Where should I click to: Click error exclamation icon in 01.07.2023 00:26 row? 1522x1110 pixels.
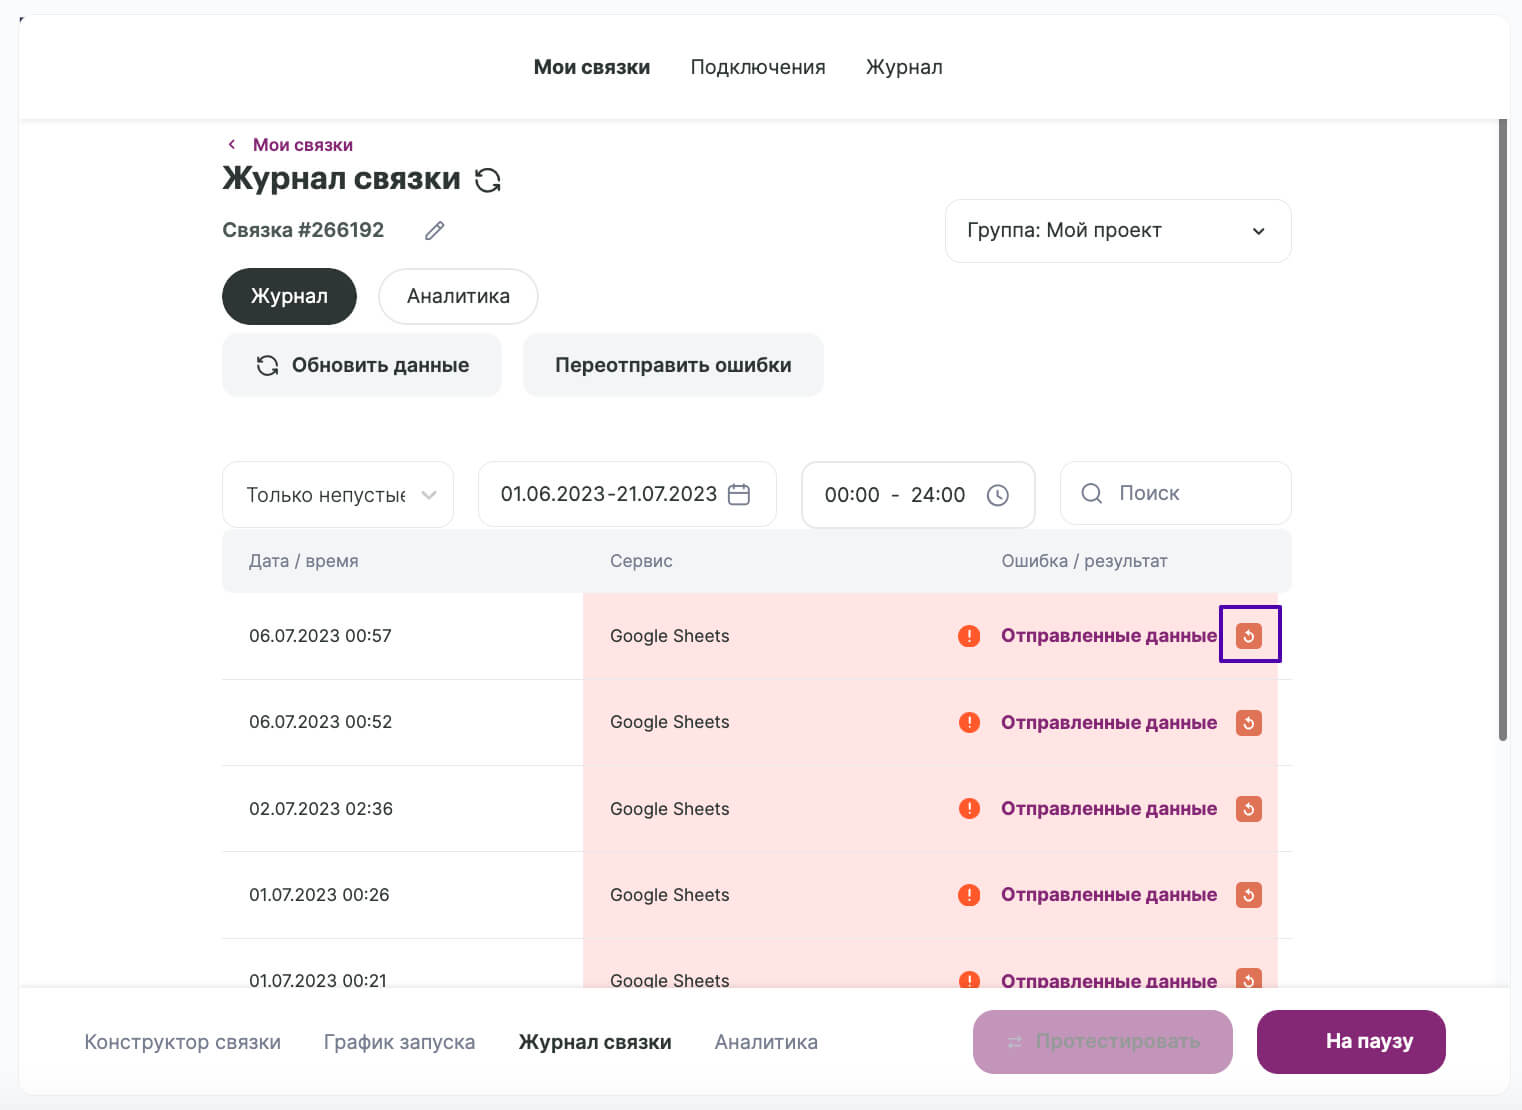969,894
